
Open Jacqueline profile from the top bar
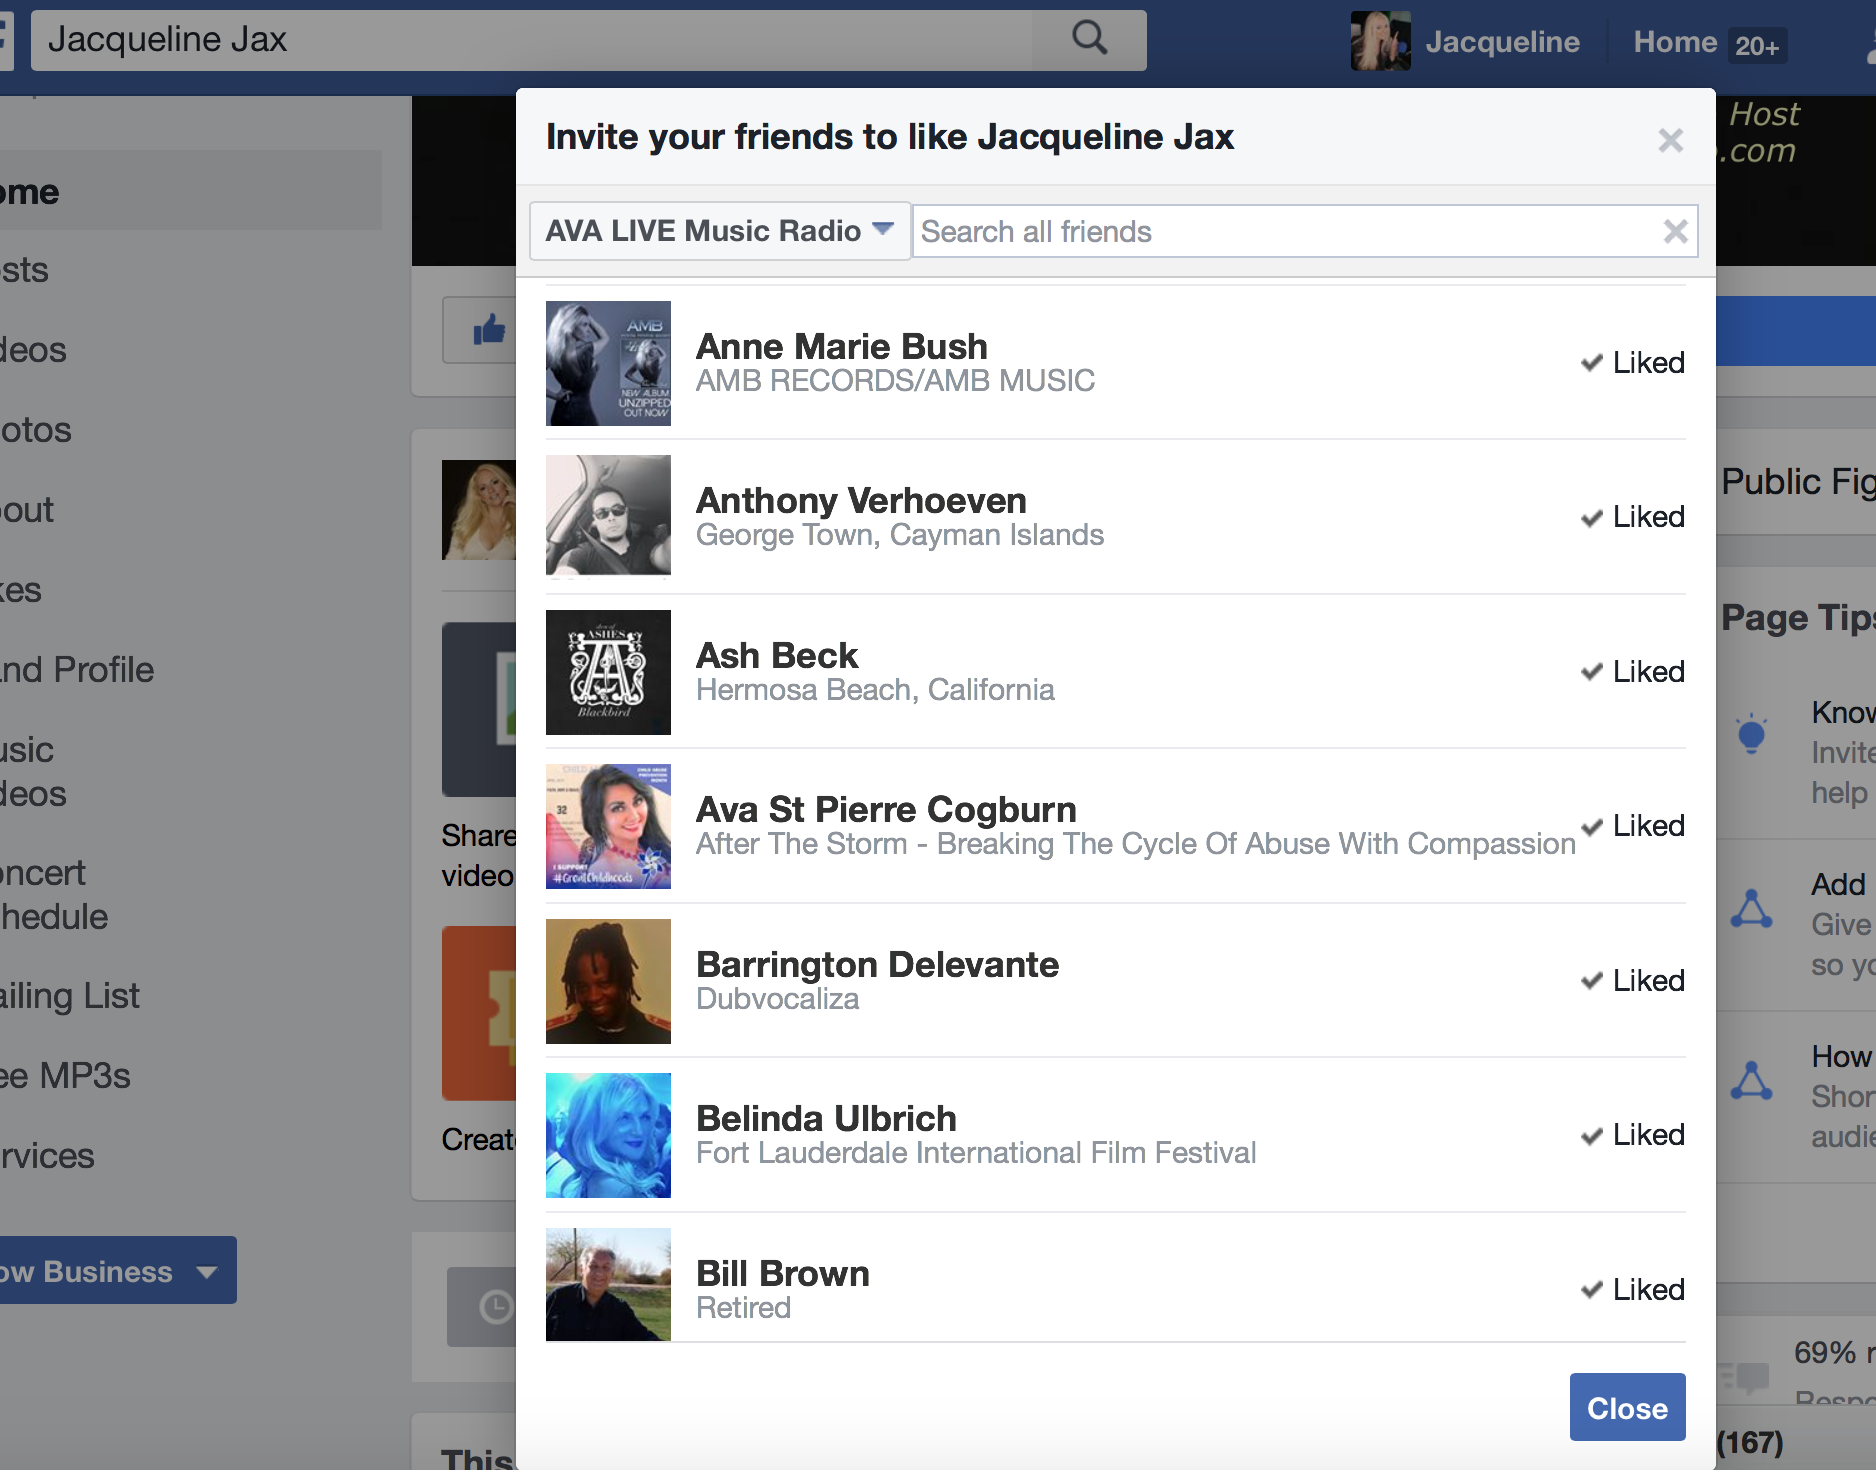point(1502,41)
